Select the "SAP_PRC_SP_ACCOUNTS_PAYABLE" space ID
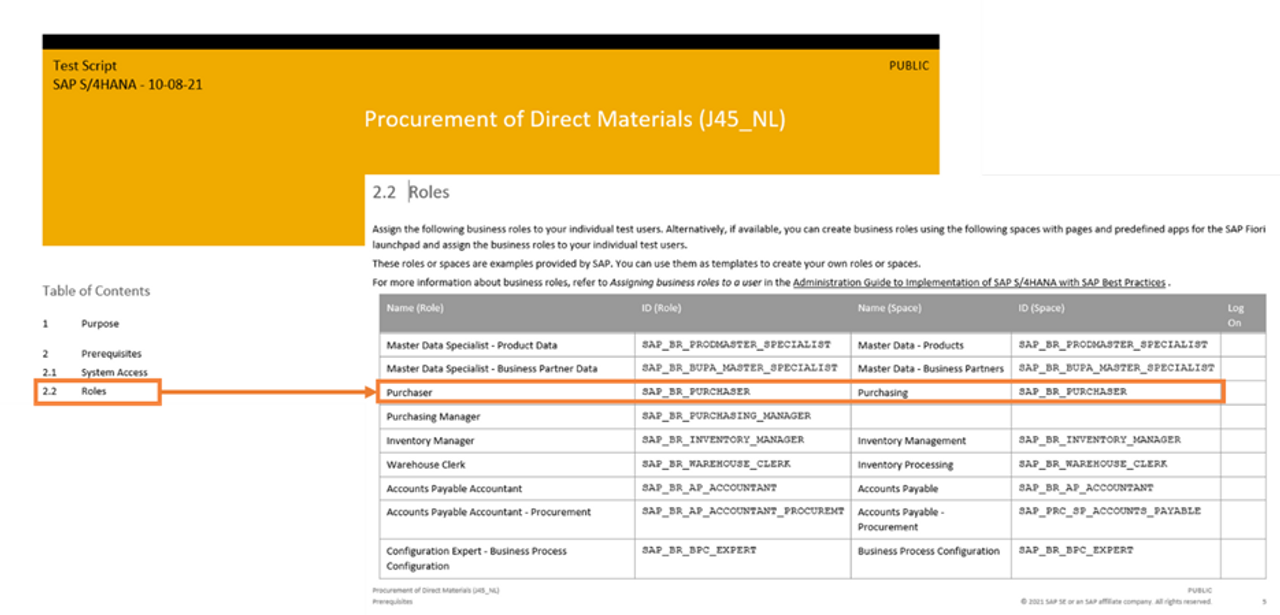Screen dimensions: 1280x615 tap(1110, 511)
